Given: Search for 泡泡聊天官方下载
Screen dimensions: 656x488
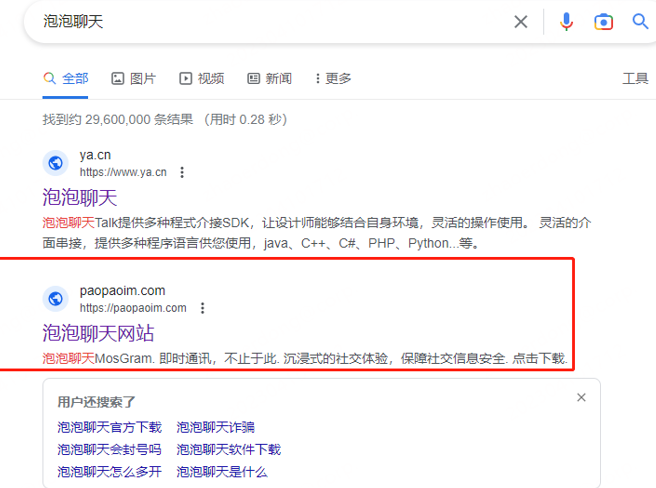Looking at the screenshot, I should click(x=109, y=427).
